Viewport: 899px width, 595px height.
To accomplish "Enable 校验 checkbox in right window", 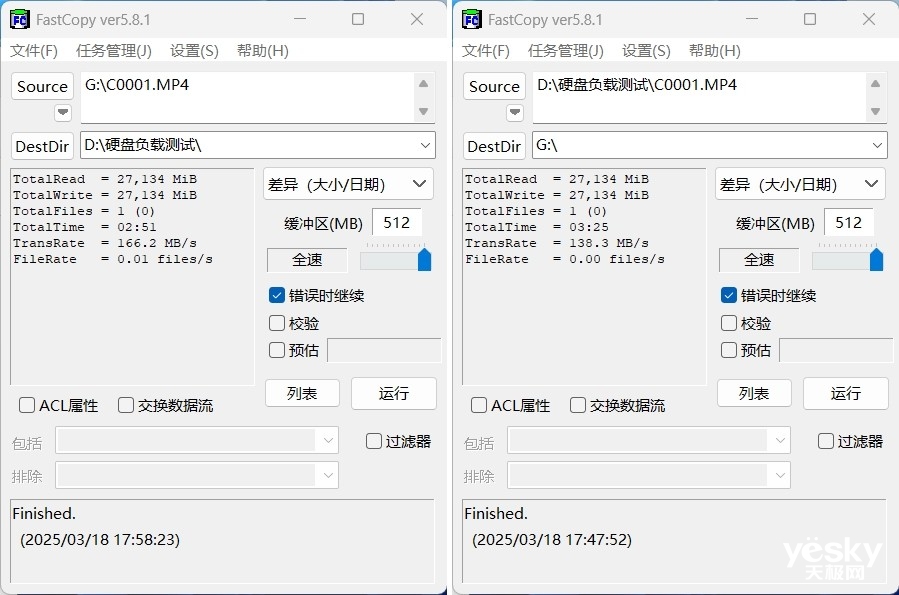I will [729, 323].
